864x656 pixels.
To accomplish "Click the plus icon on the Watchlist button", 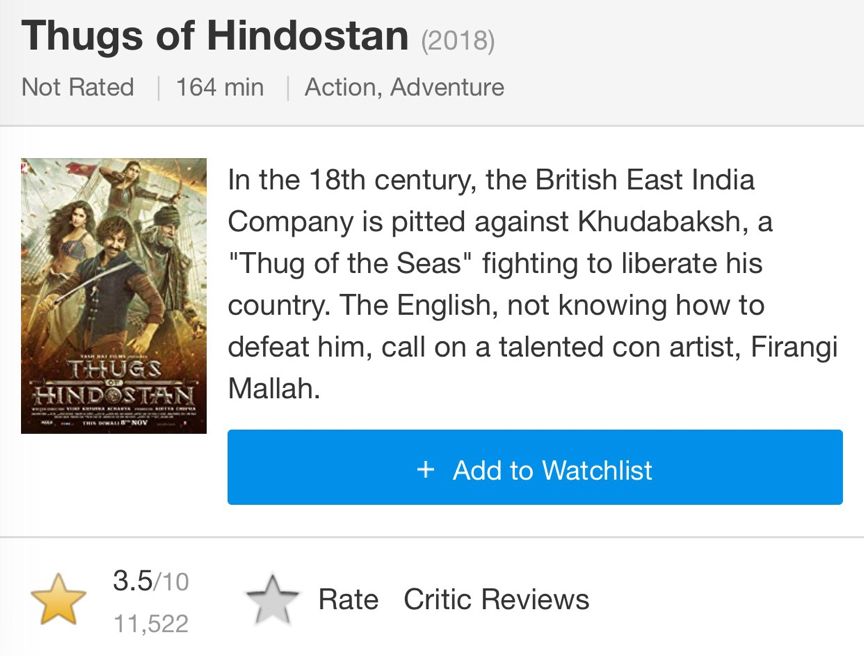I will pyautogui.click(x=426, y=470).
